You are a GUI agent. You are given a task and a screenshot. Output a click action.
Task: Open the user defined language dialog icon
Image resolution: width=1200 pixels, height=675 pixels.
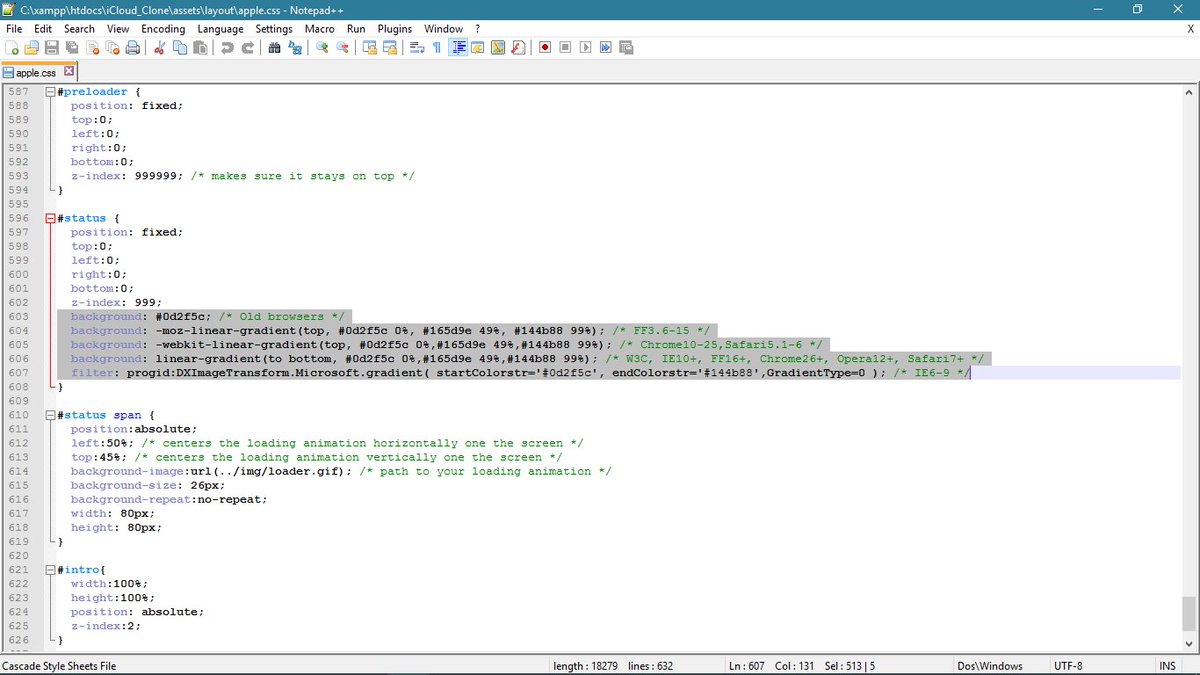(478, 47)
